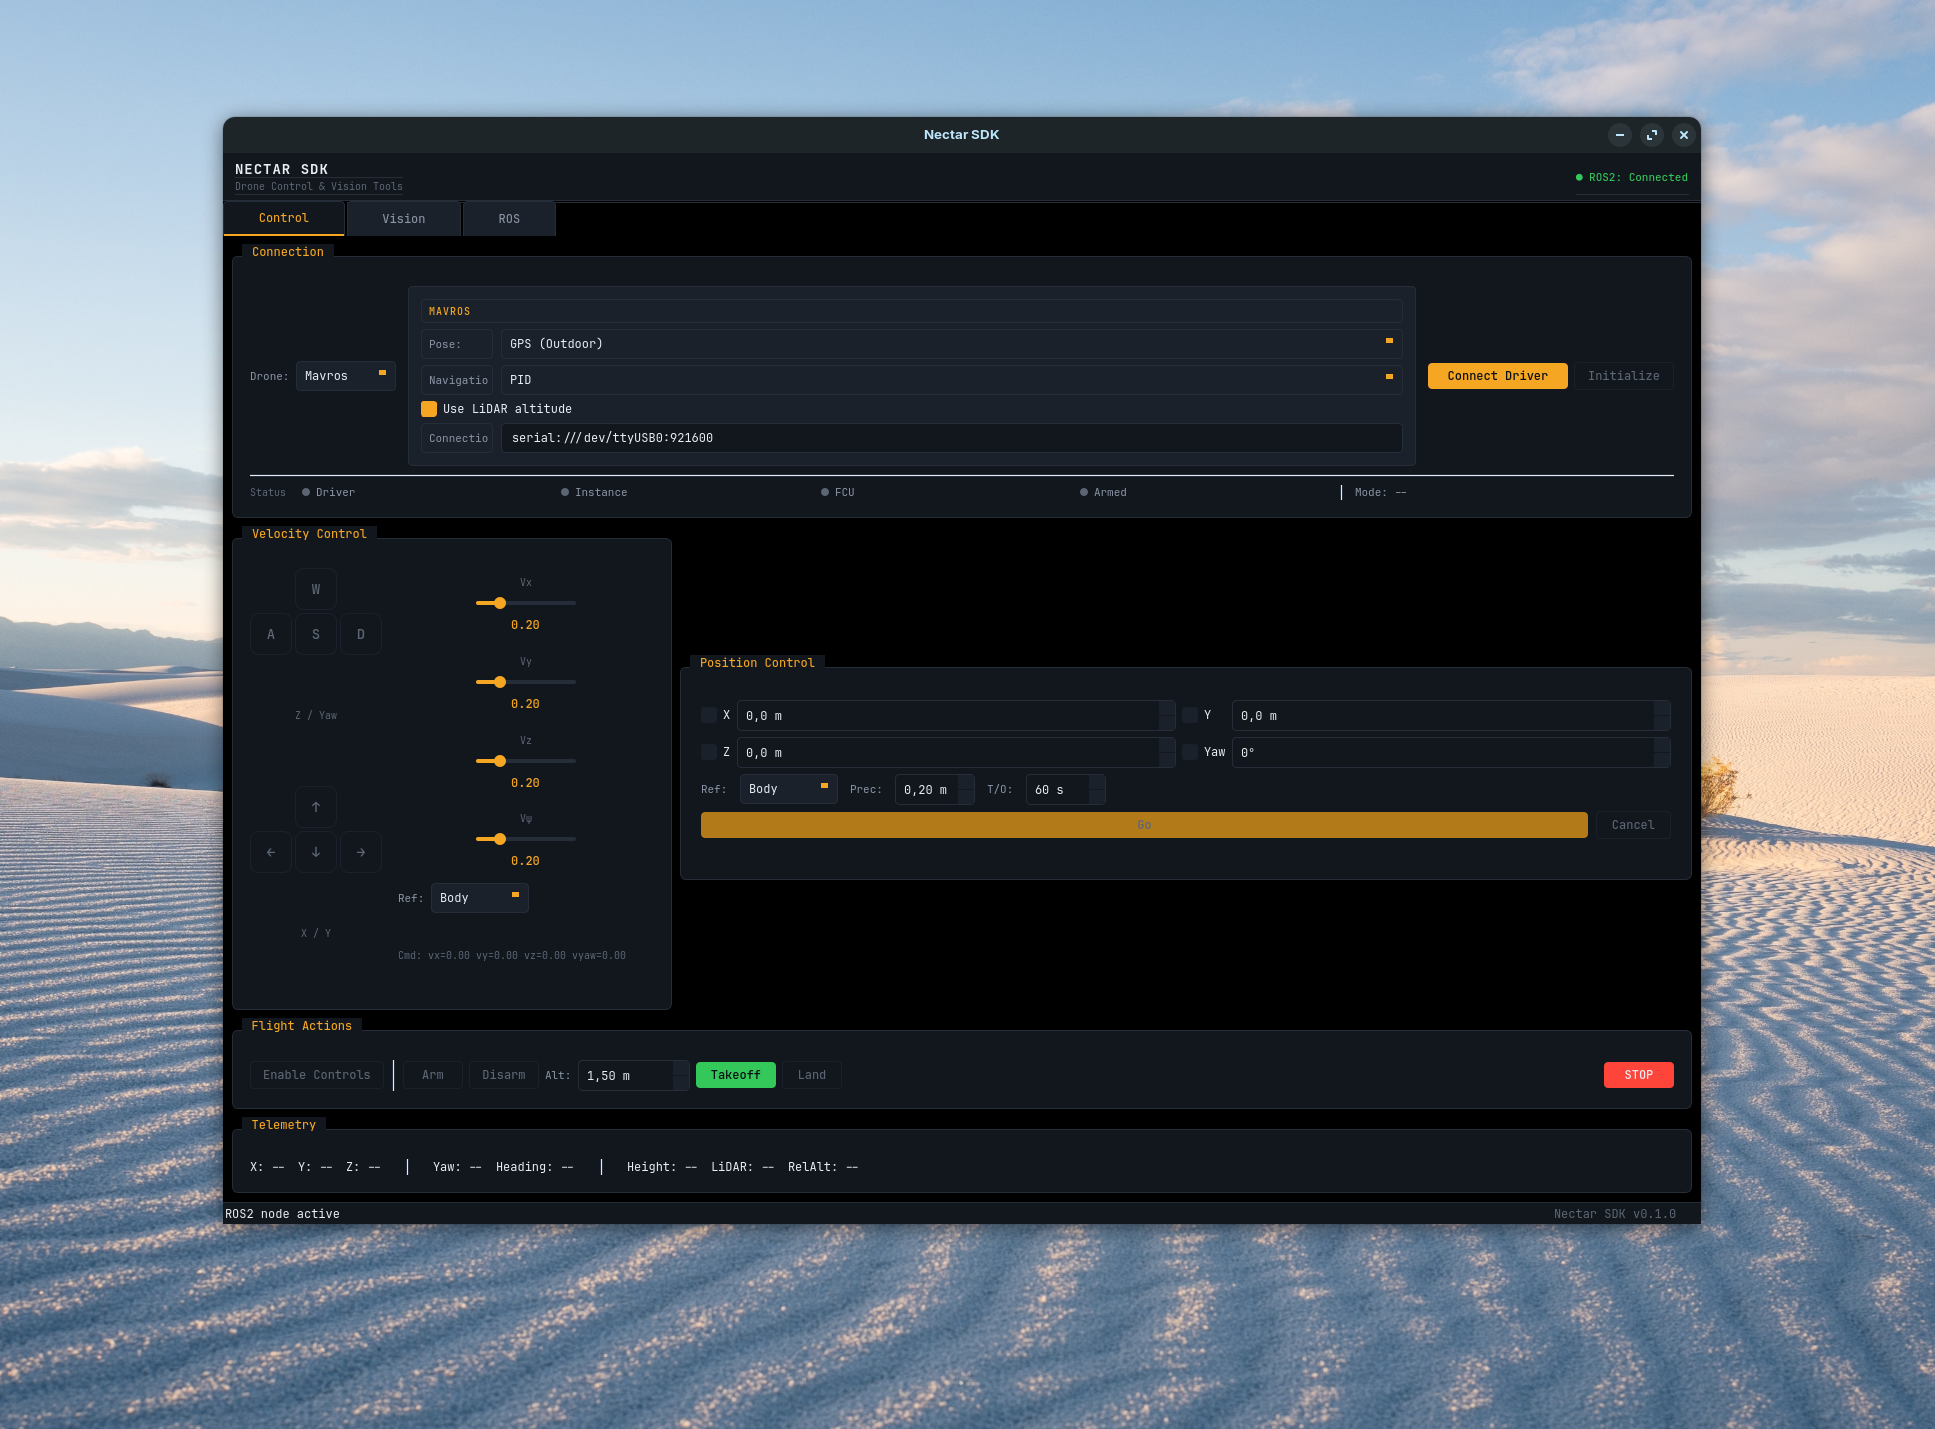Click the Driver status indicator
This screenshot has height=1429, width=1935.
pos(328,492)
